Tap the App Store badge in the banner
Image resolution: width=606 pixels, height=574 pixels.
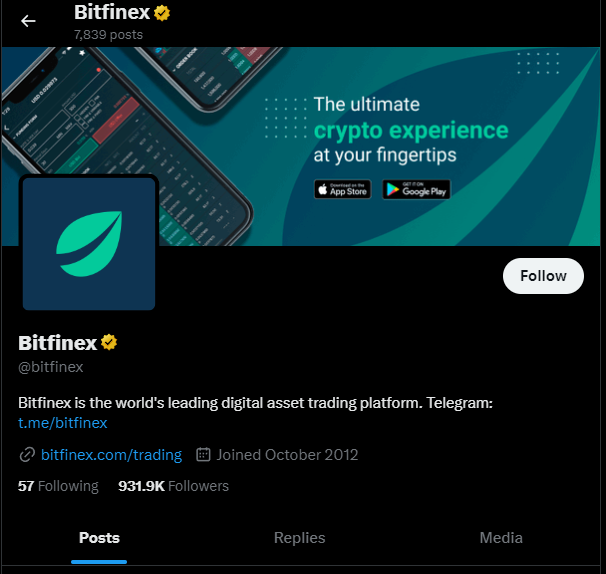point(342,188)
